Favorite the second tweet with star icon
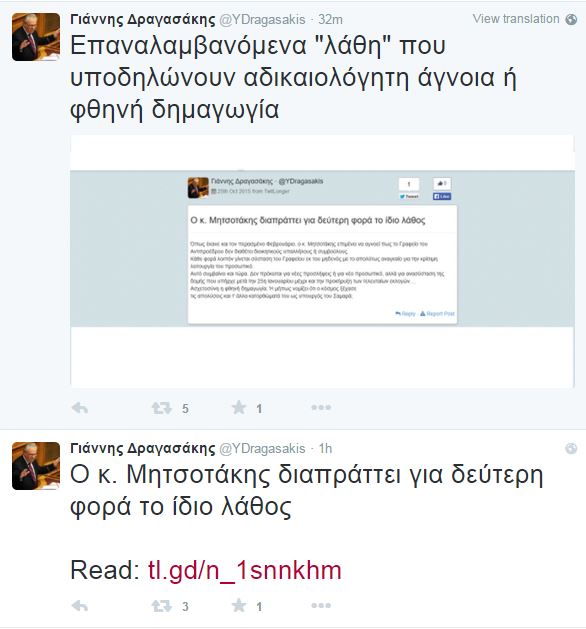The image size is (586, 629). pos(239,605)
